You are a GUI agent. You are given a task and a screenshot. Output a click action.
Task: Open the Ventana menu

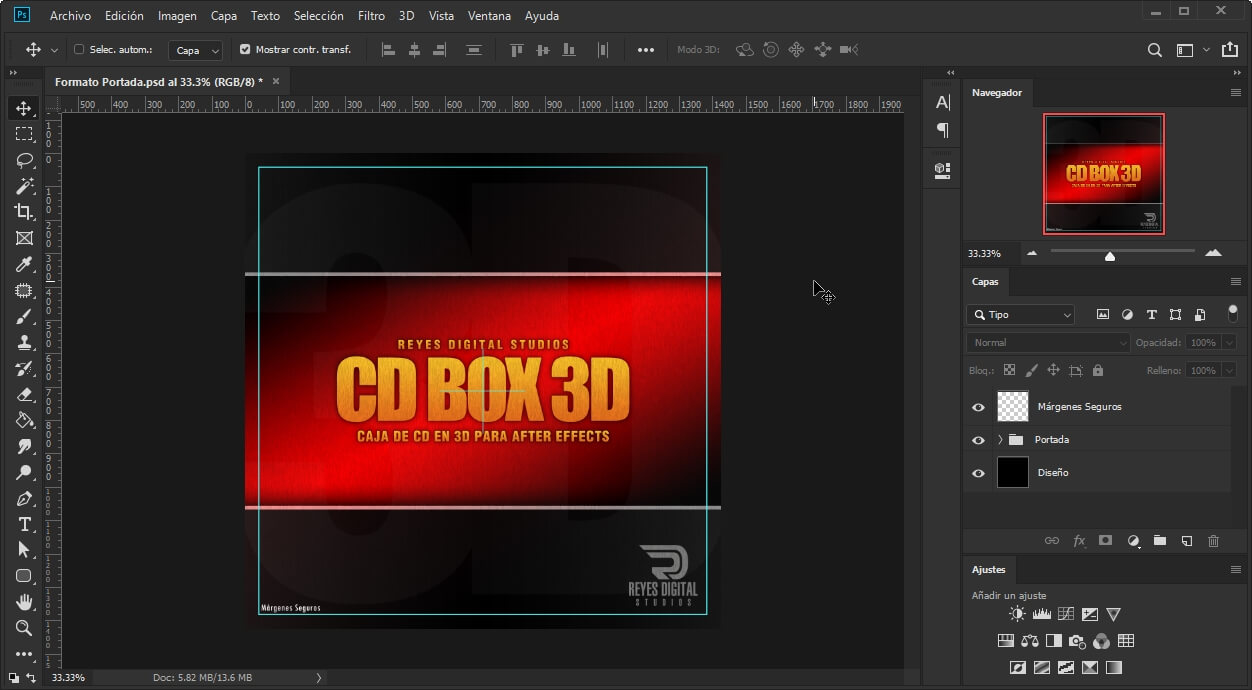pos(489,16)
